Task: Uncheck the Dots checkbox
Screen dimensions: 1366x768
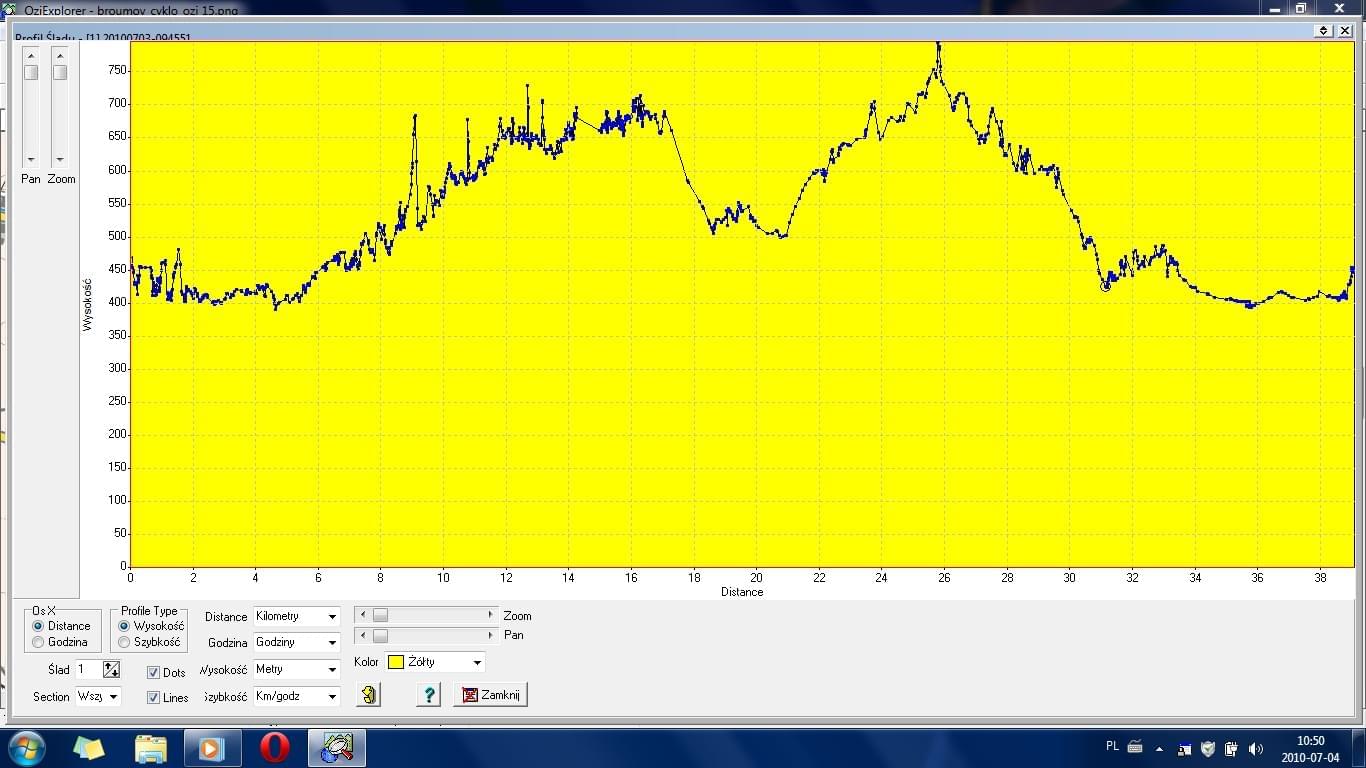Action: coord(154,673)
